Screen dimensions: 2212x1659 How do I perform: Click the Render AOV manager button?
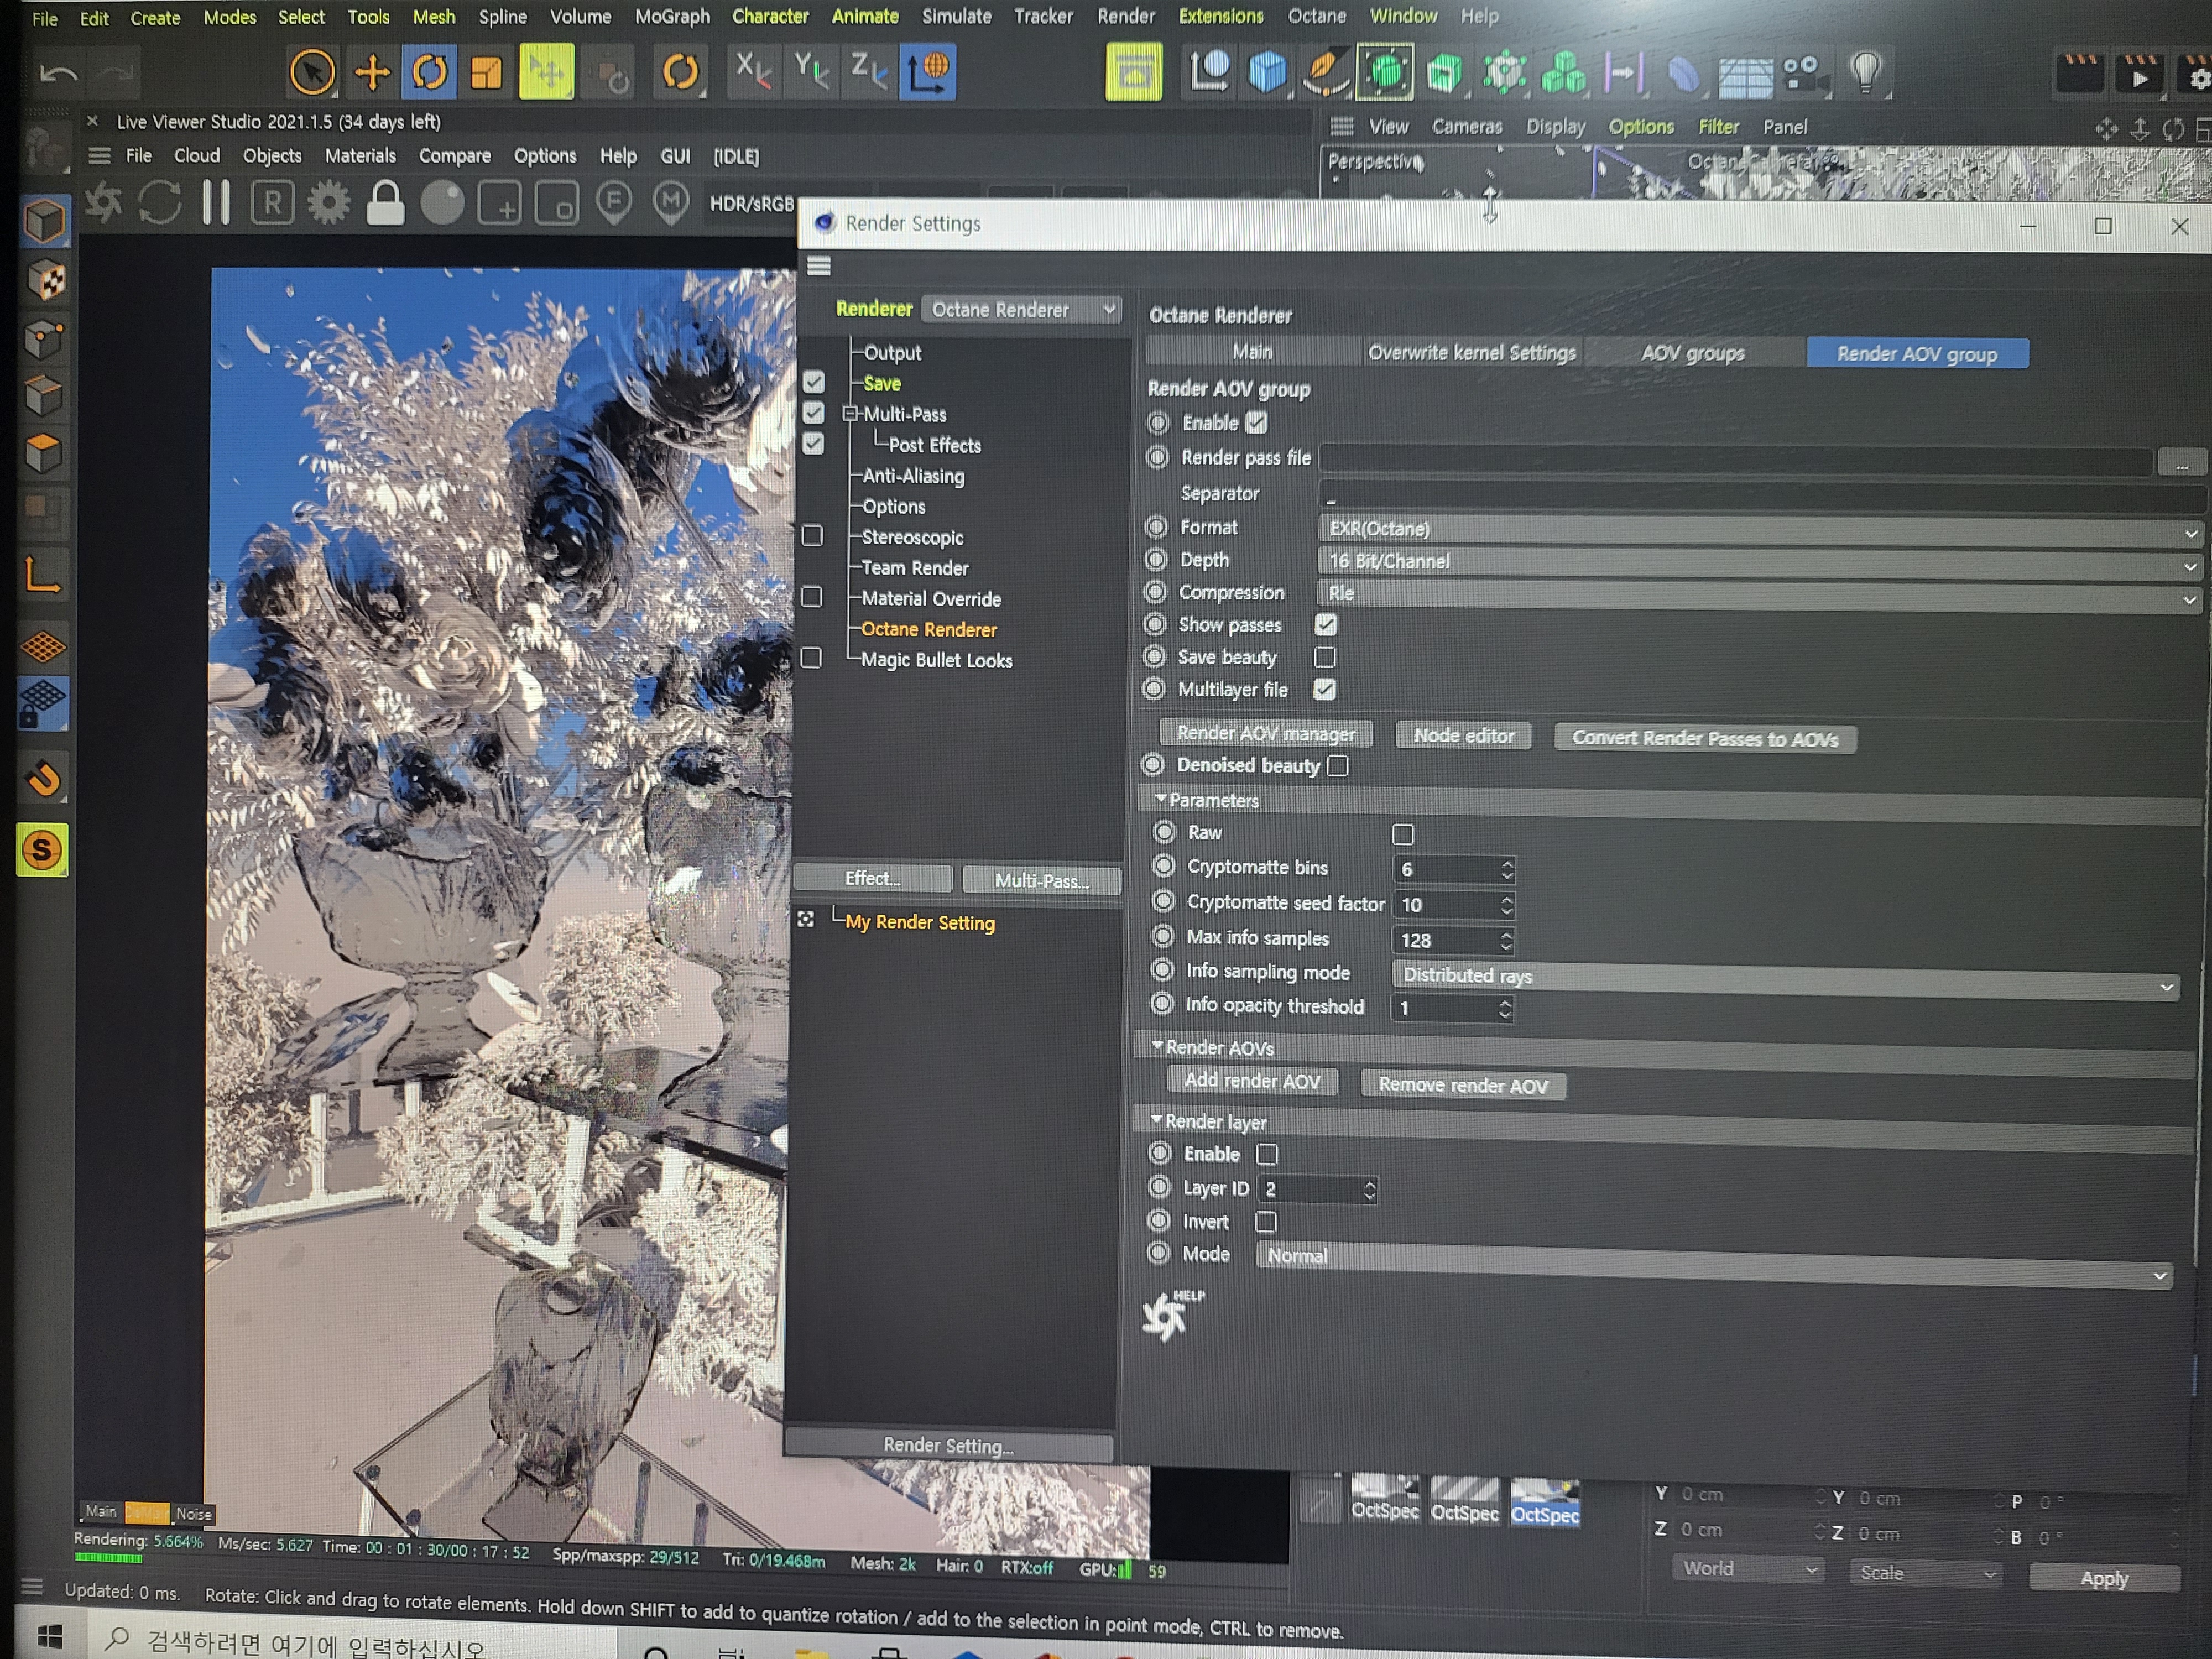[x=1265, y=734]
